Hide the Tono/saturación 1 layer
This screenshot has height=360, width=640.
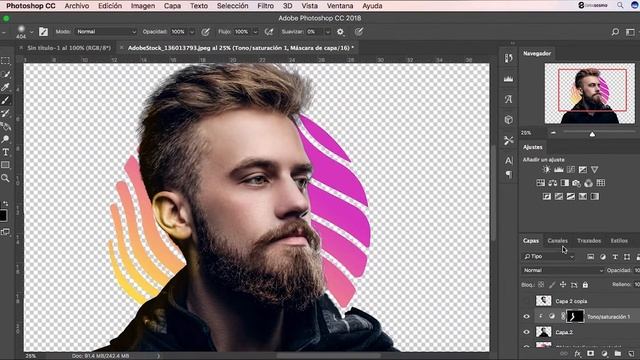[x=527, y=317]
